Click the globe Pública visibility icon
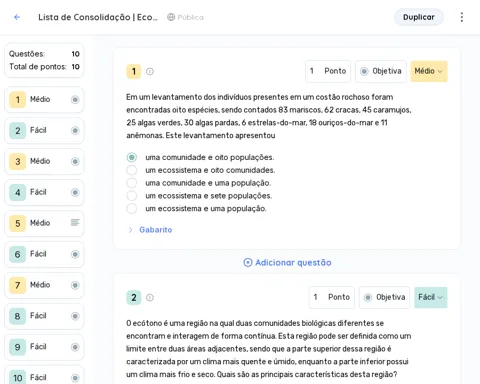480x384 pixels. 171,17
